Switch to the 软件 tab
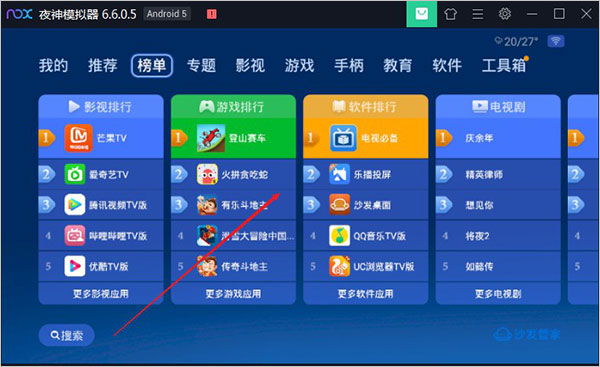600x367 pixels. pos(447,65)
